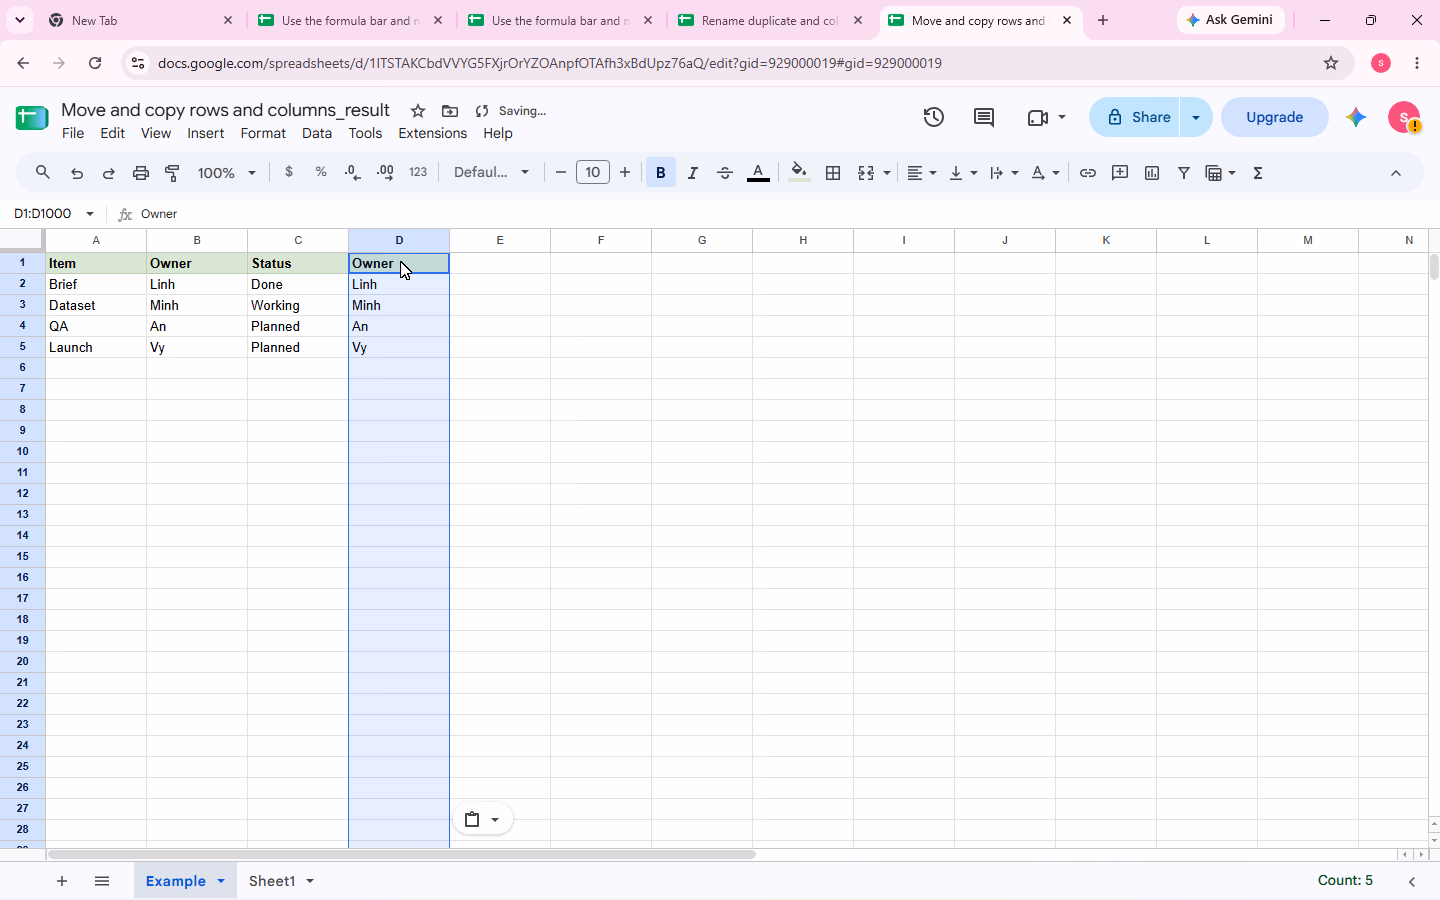Format as currency with dollar icon
Image resolution: width=1440 pixels, height=900 pixels.
click(289, 172)
